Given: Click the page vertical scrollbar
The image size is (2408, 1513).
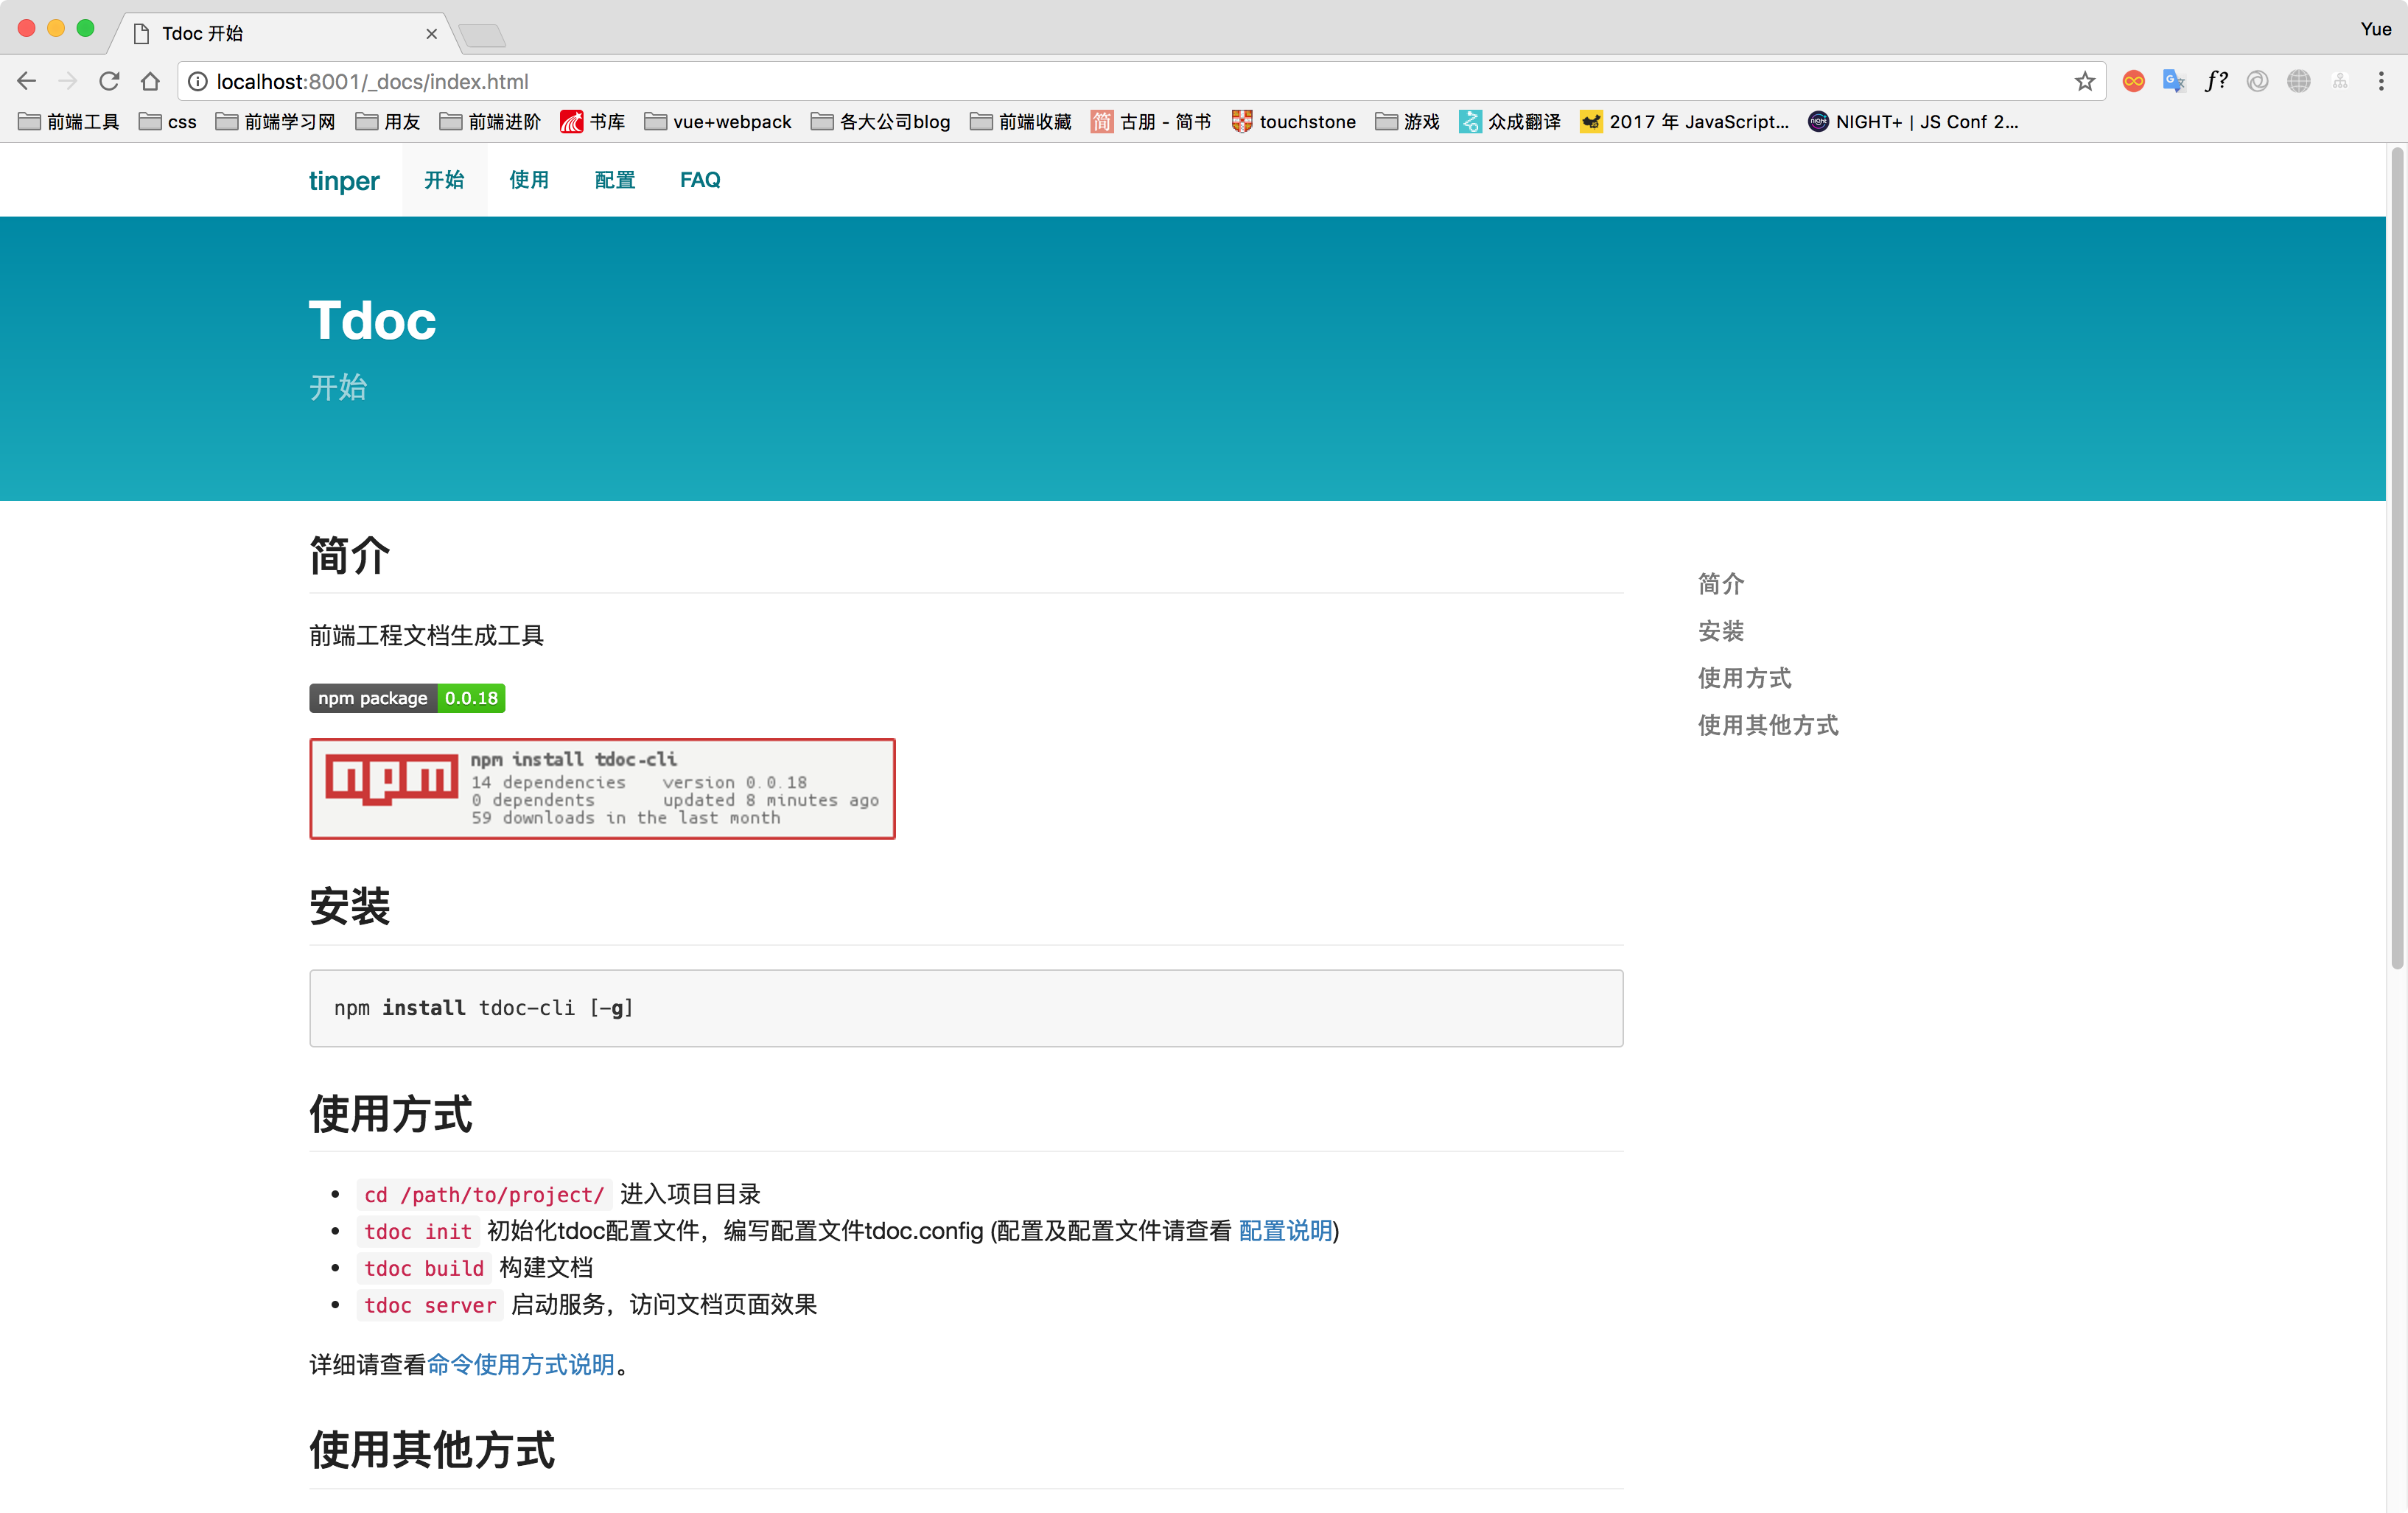Looking at the screenshot, I should [2396, 560].
